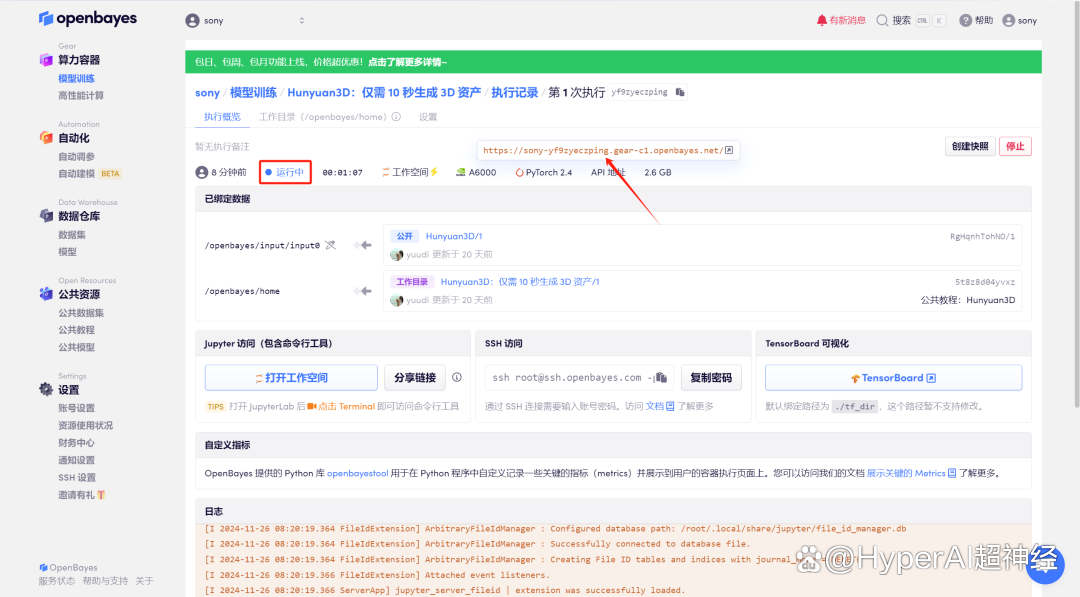The height and width of the screenshot is (597, 1080).
Task: Open 数据集 in the sidebar
Action: 72,235
